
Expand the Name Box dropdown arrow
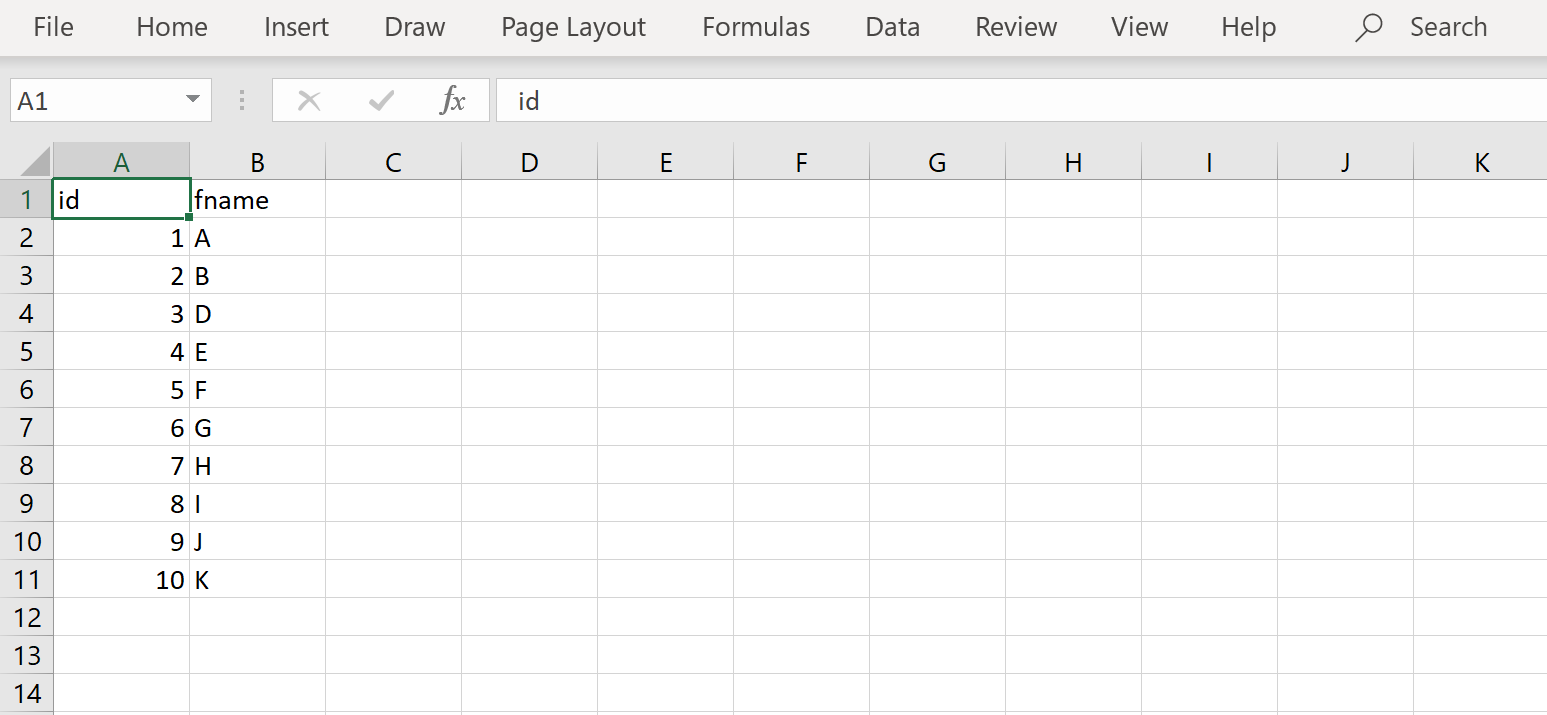pos(192,100)
